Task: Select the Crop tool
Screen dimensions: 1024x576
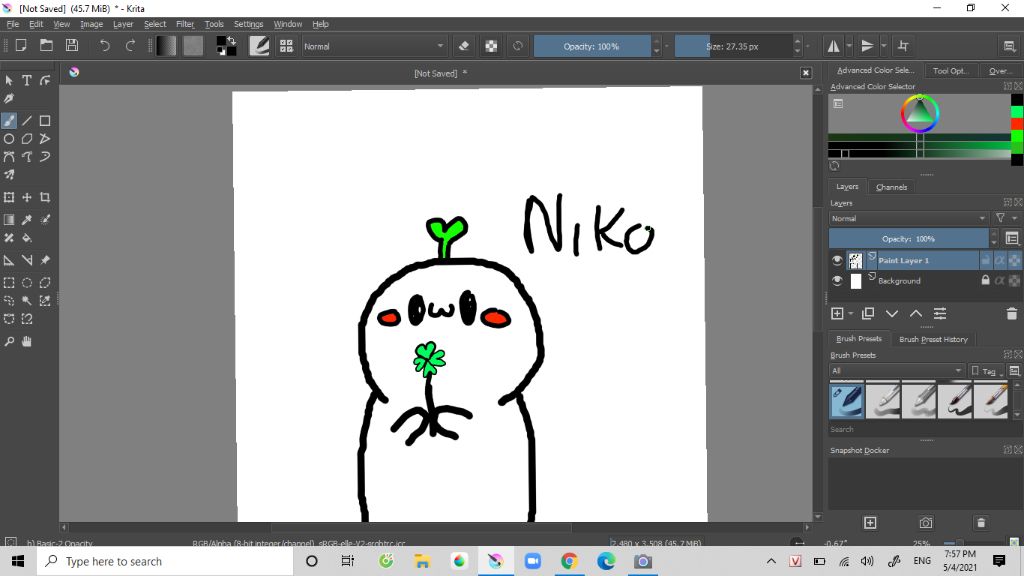Action: click(44, 197)
